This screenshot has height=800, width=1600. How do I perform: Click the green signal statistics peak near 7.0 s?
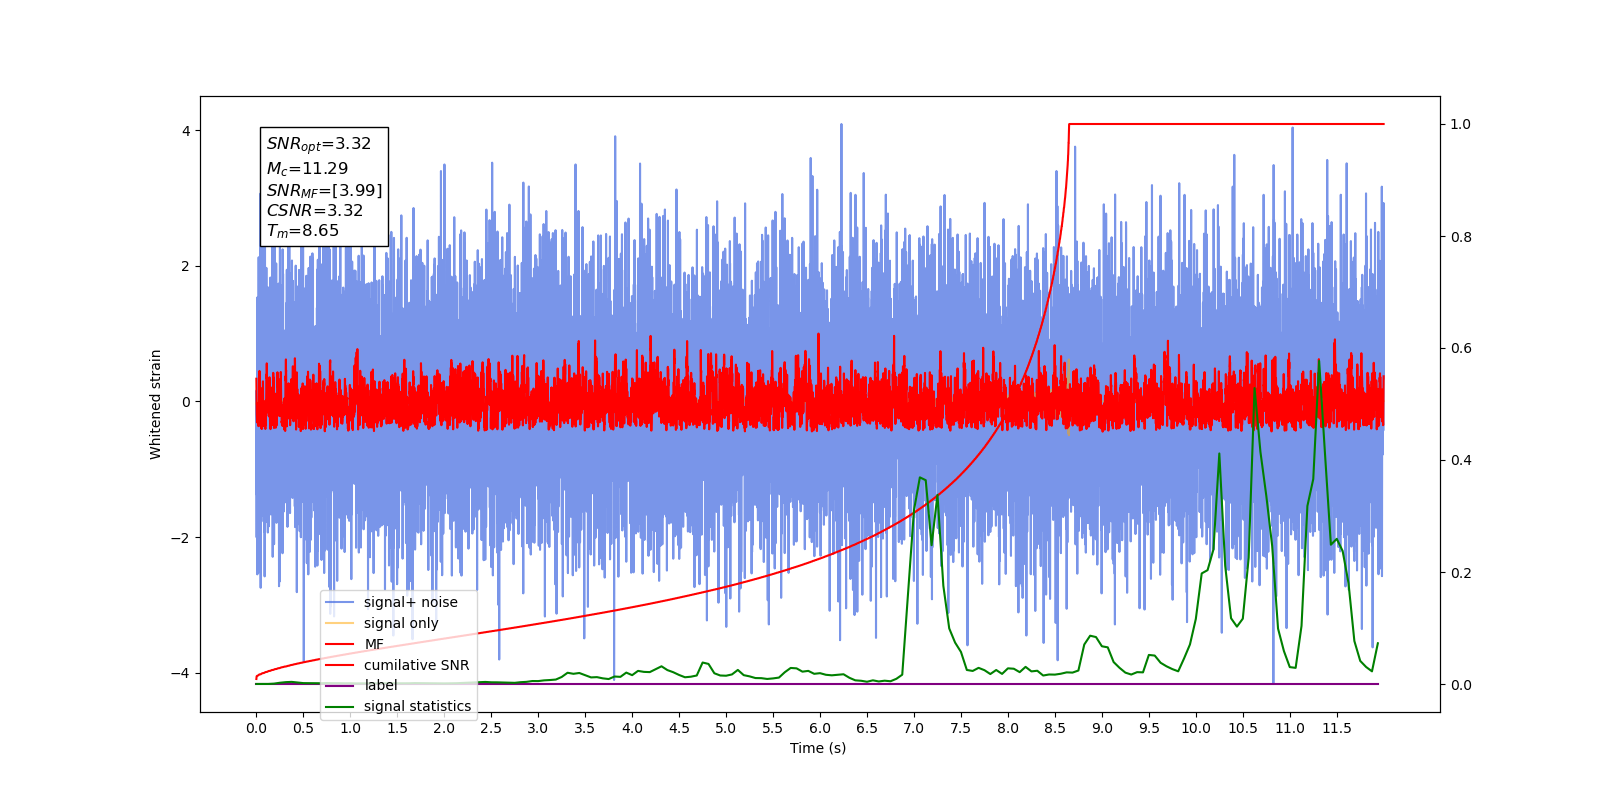point(920,478)
